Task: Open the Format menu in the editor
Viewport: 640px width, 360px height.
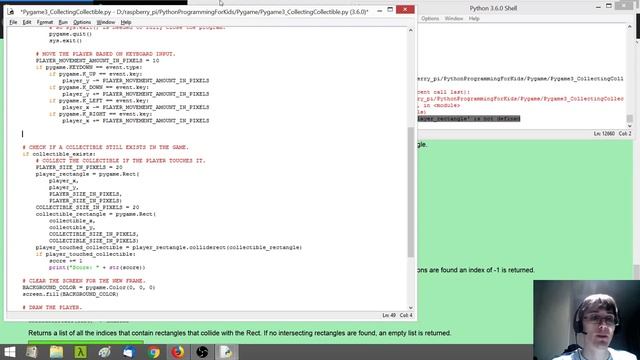Action: (x=44, y=22)
